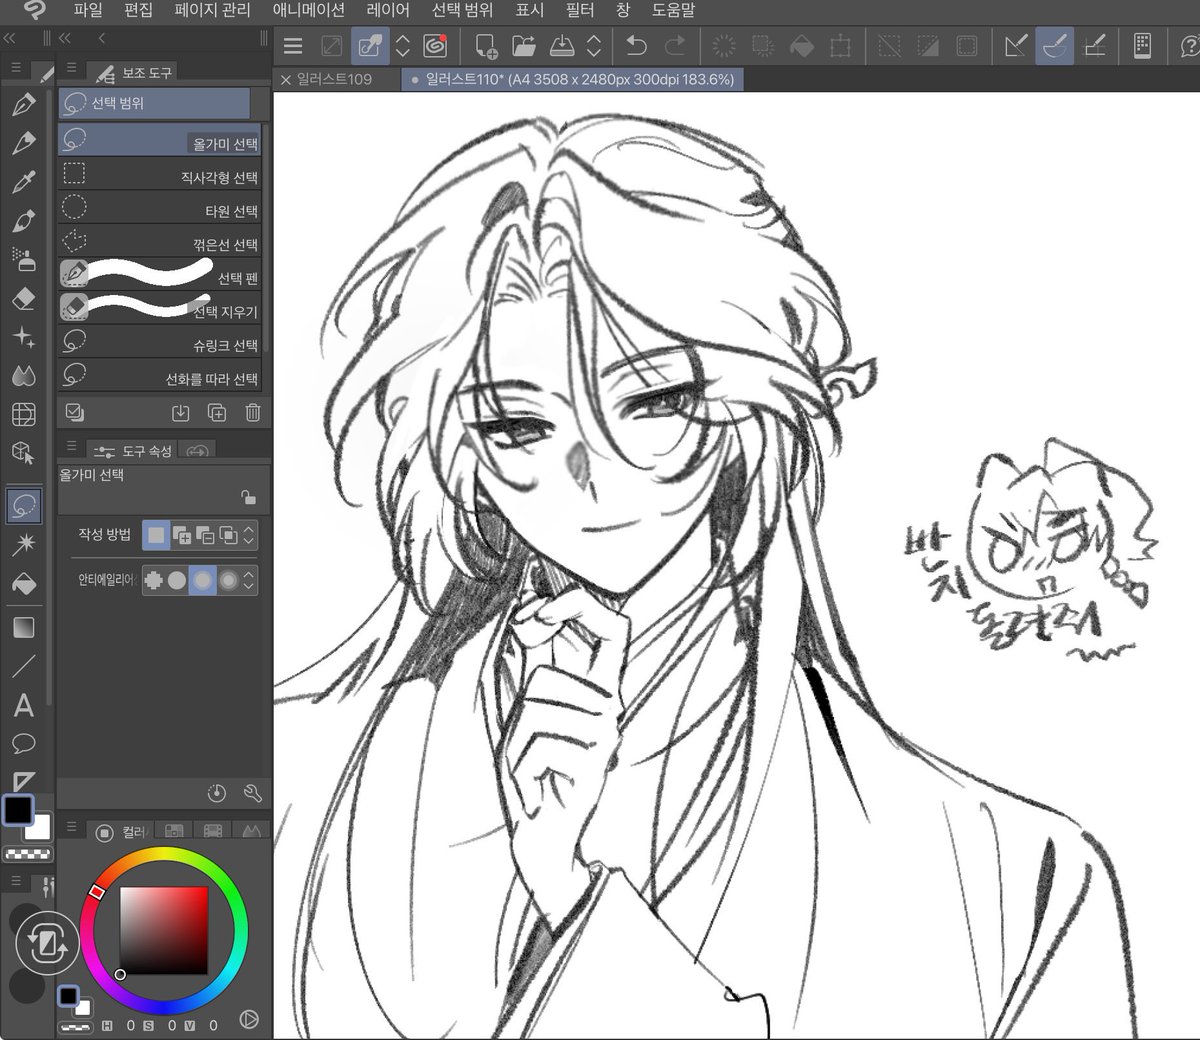Open the Tool Property (도구 속성) panel menu
1200x1040 pixels.
(x=71, y=447)
